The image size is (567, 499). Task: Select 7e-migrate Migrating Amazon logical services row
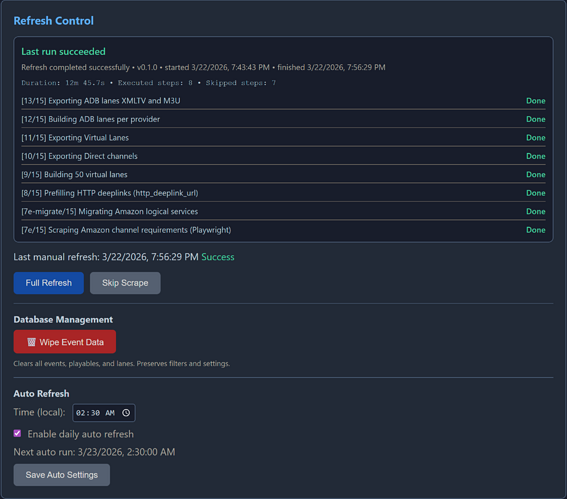pos(283,211)
